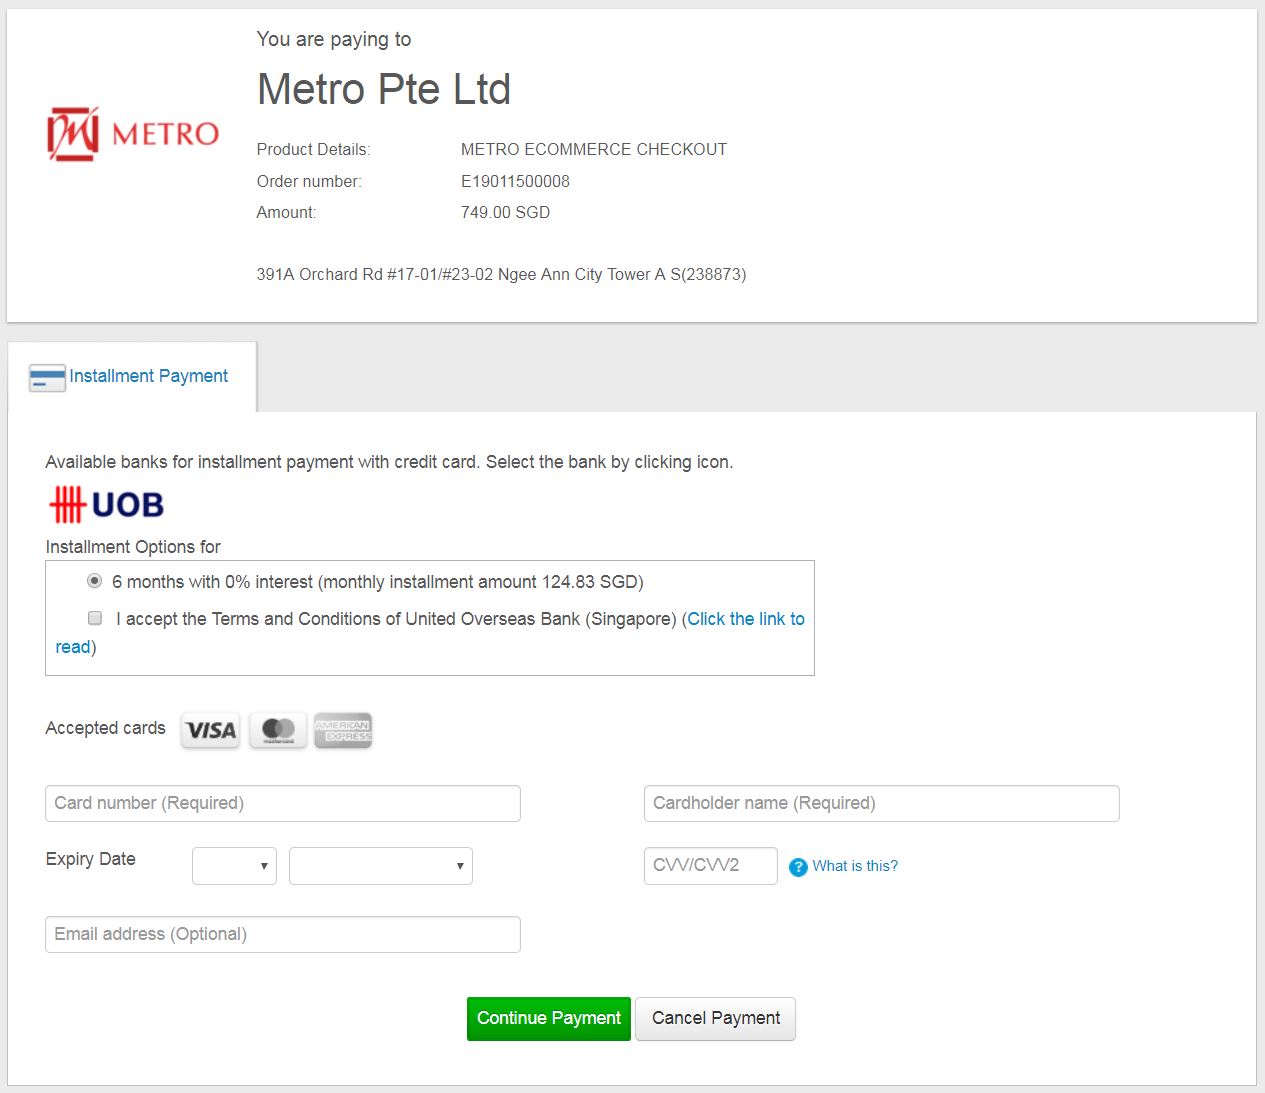Select UOB bank icon

[x=107, y=505]
